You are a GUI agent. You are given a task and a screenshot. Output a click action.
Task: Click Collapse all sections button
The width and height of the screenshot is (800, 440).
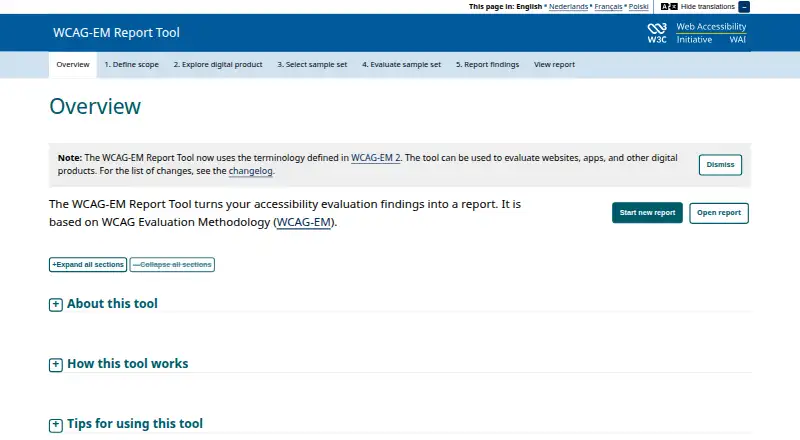click(x=172, y=264)
